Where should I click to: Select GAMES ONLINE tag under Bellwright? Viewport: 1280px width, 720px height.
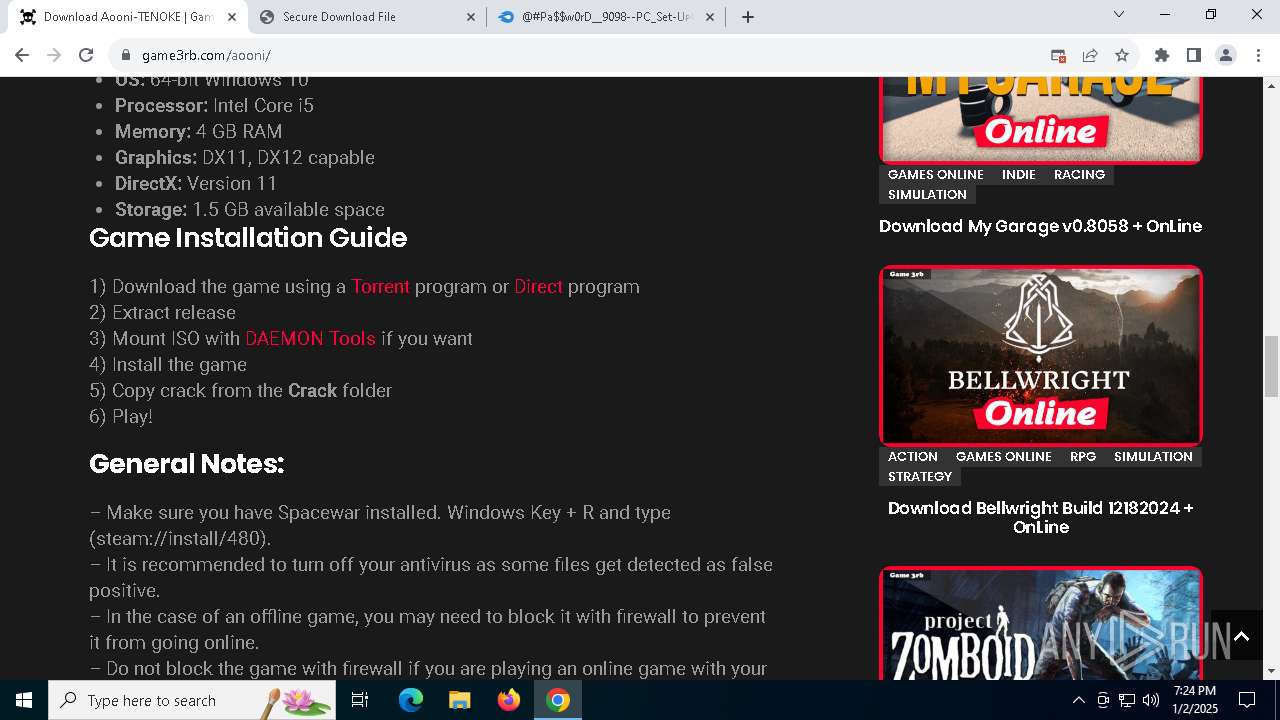[1004, 456]
